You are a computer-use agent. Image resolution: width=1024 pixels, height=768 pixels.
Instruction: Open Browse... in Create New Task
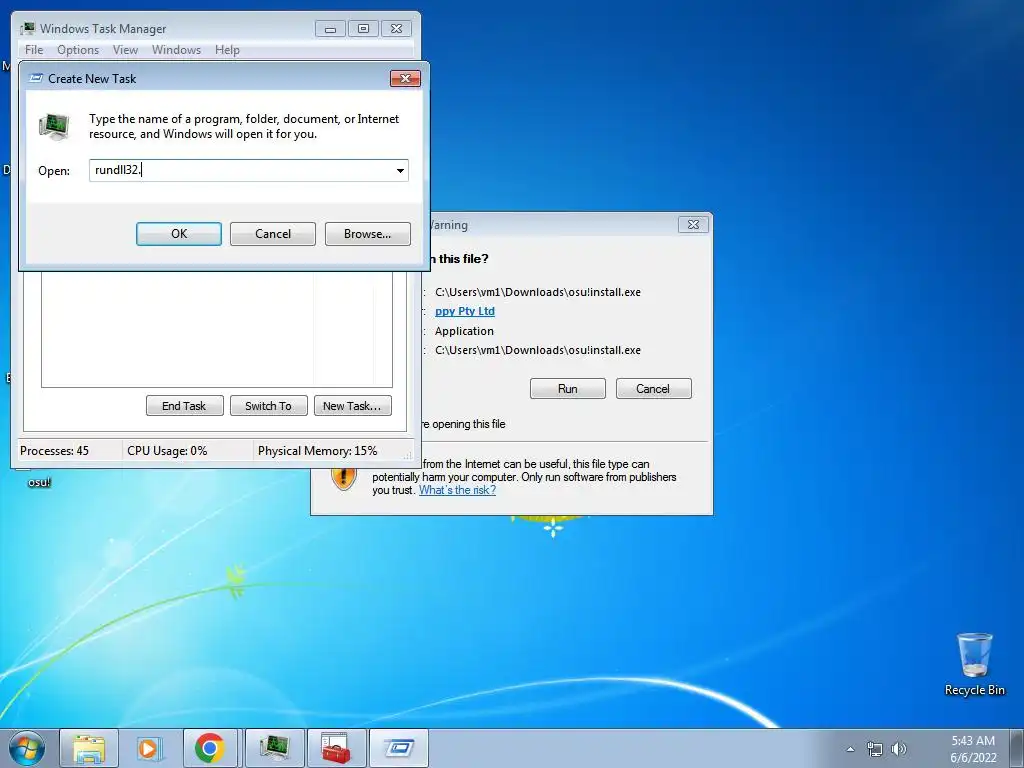(x=368, y=234)
